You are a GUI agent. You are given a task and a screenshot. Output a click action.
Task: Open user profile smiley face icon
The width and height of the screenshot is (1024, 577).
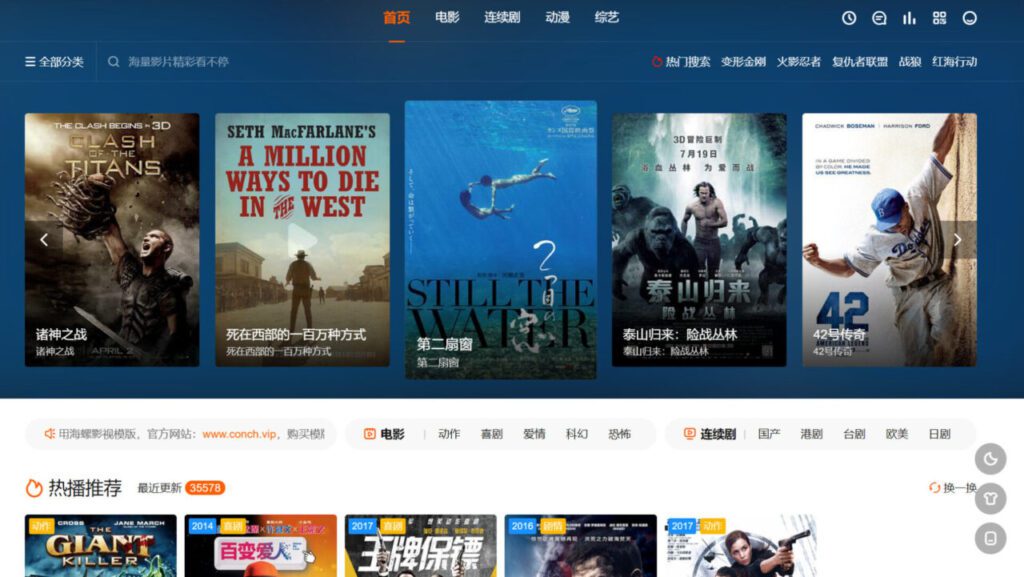point(969,18)
